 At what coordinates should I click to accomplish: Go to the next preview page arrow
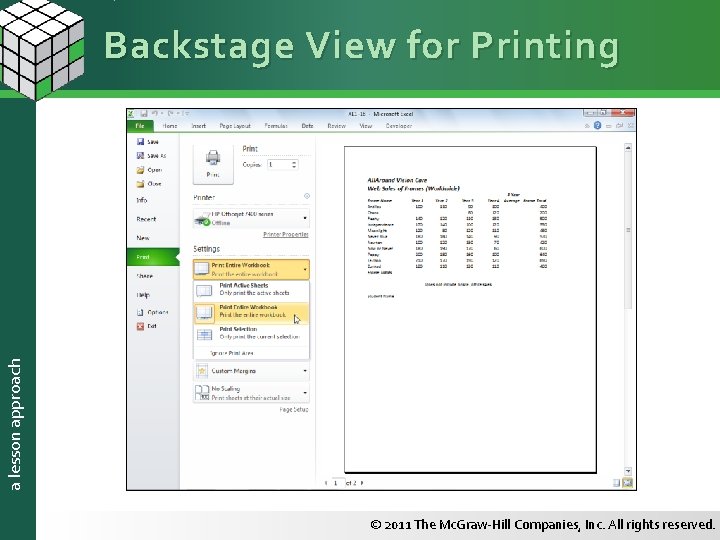tap(362, 483)
